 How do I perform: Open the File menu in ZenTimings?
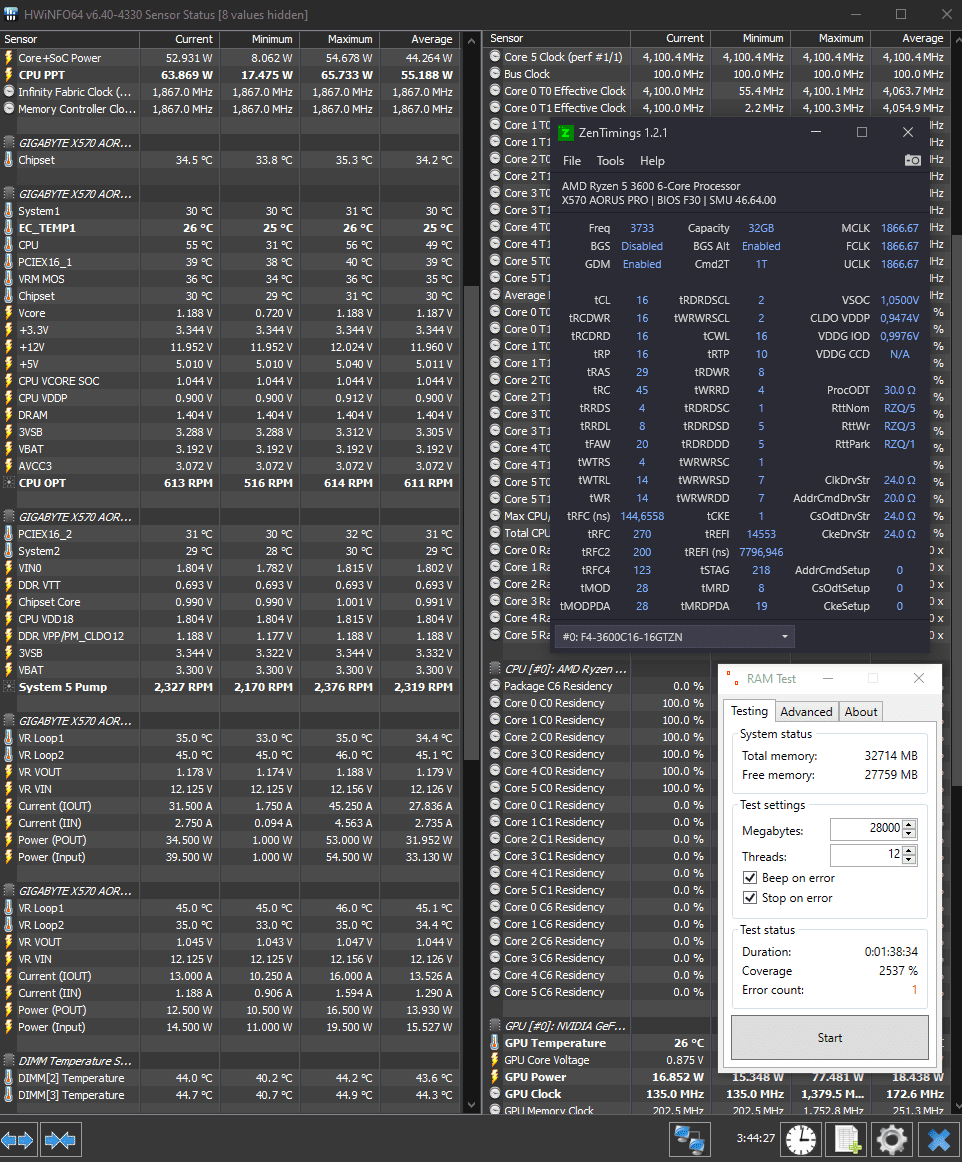tap(571, 161)
